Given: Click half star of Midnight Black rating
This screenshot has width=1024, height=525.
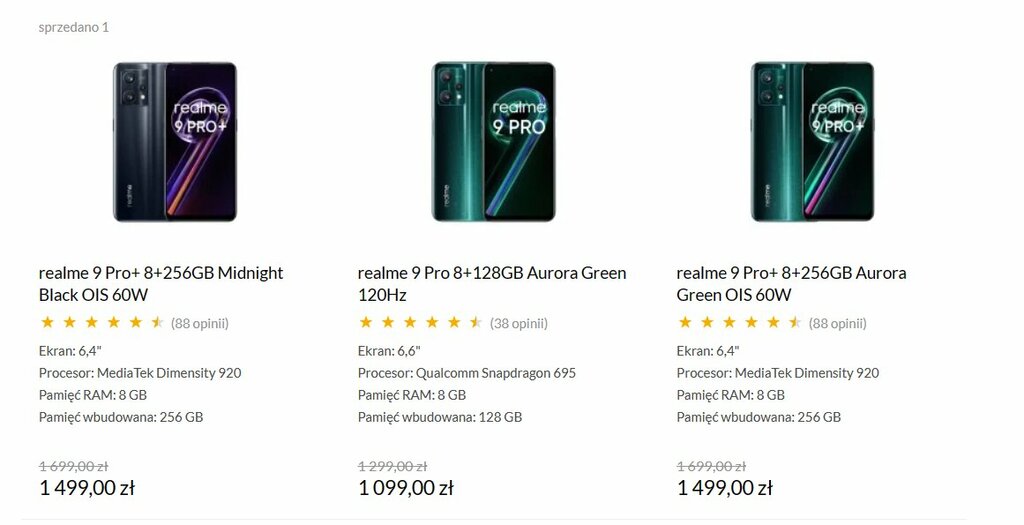Looking at the screenshot, I should (x=157, y=322).
